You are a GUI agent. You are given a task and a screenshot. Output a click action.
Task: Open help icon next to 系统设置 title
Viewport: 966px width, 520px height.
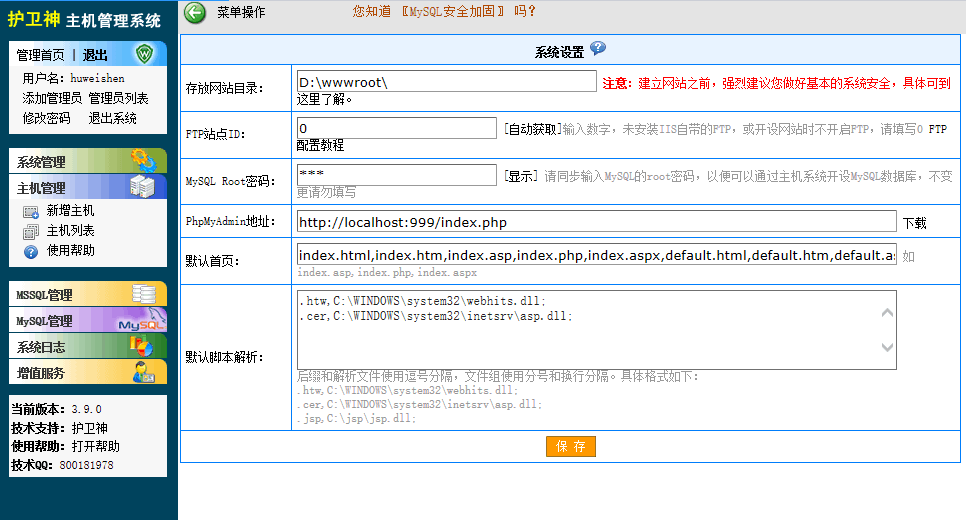pyautogui.click(x=598, y=49)
